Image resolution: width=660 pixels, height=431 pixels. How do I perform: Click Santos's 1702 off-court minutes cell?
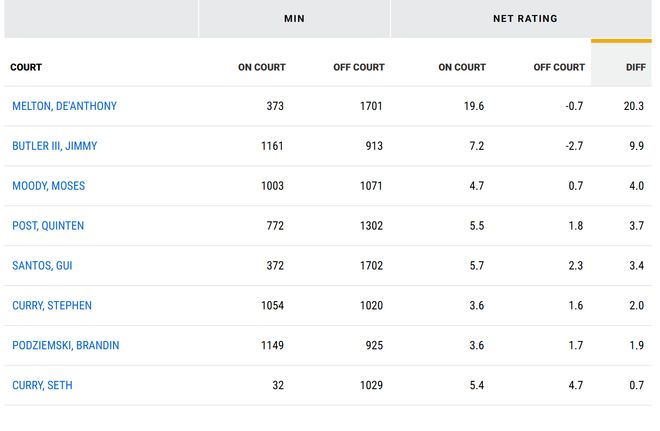pyautogui.click(x=371, y=266)
